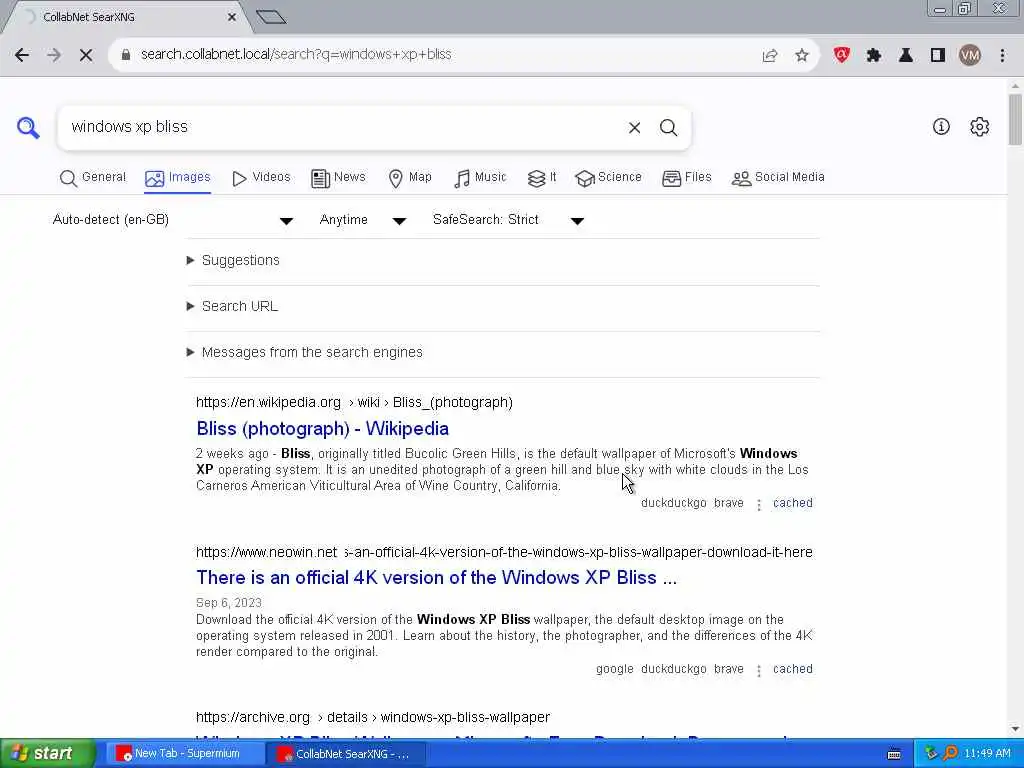Viewport: 1024px width, 768px height.
Task: Bookmark this page with the star
Action: pos(802,55)
